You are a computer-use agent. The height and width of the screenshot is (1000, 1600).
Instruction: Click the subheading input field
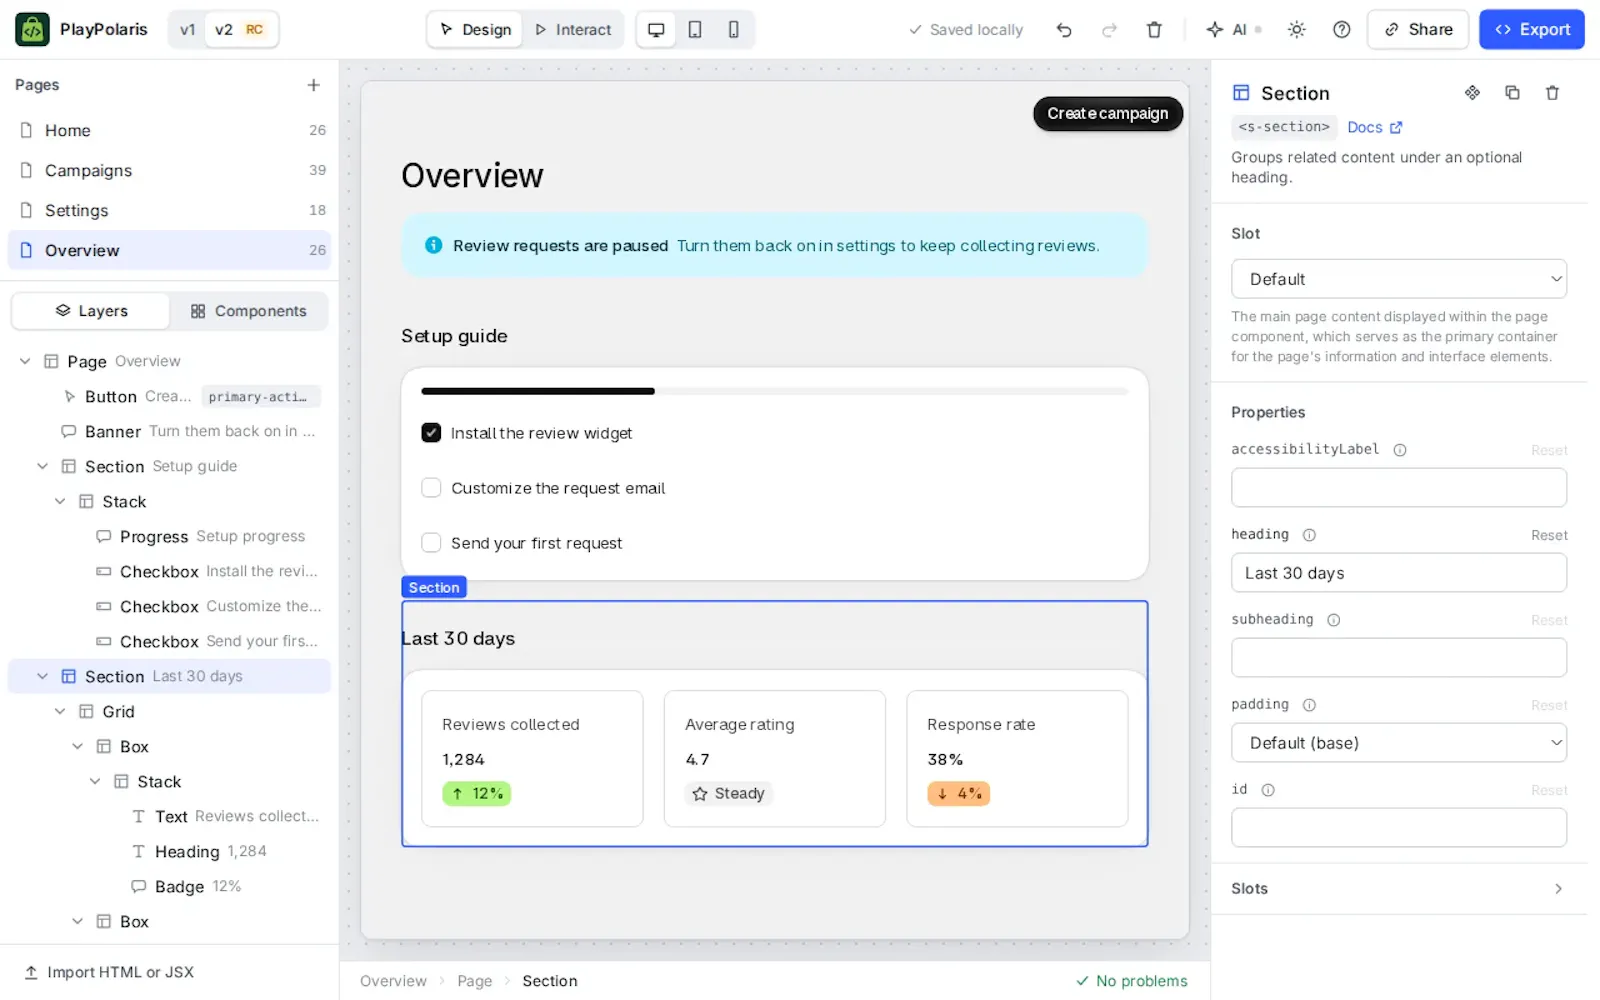[x=1399, y=658]
